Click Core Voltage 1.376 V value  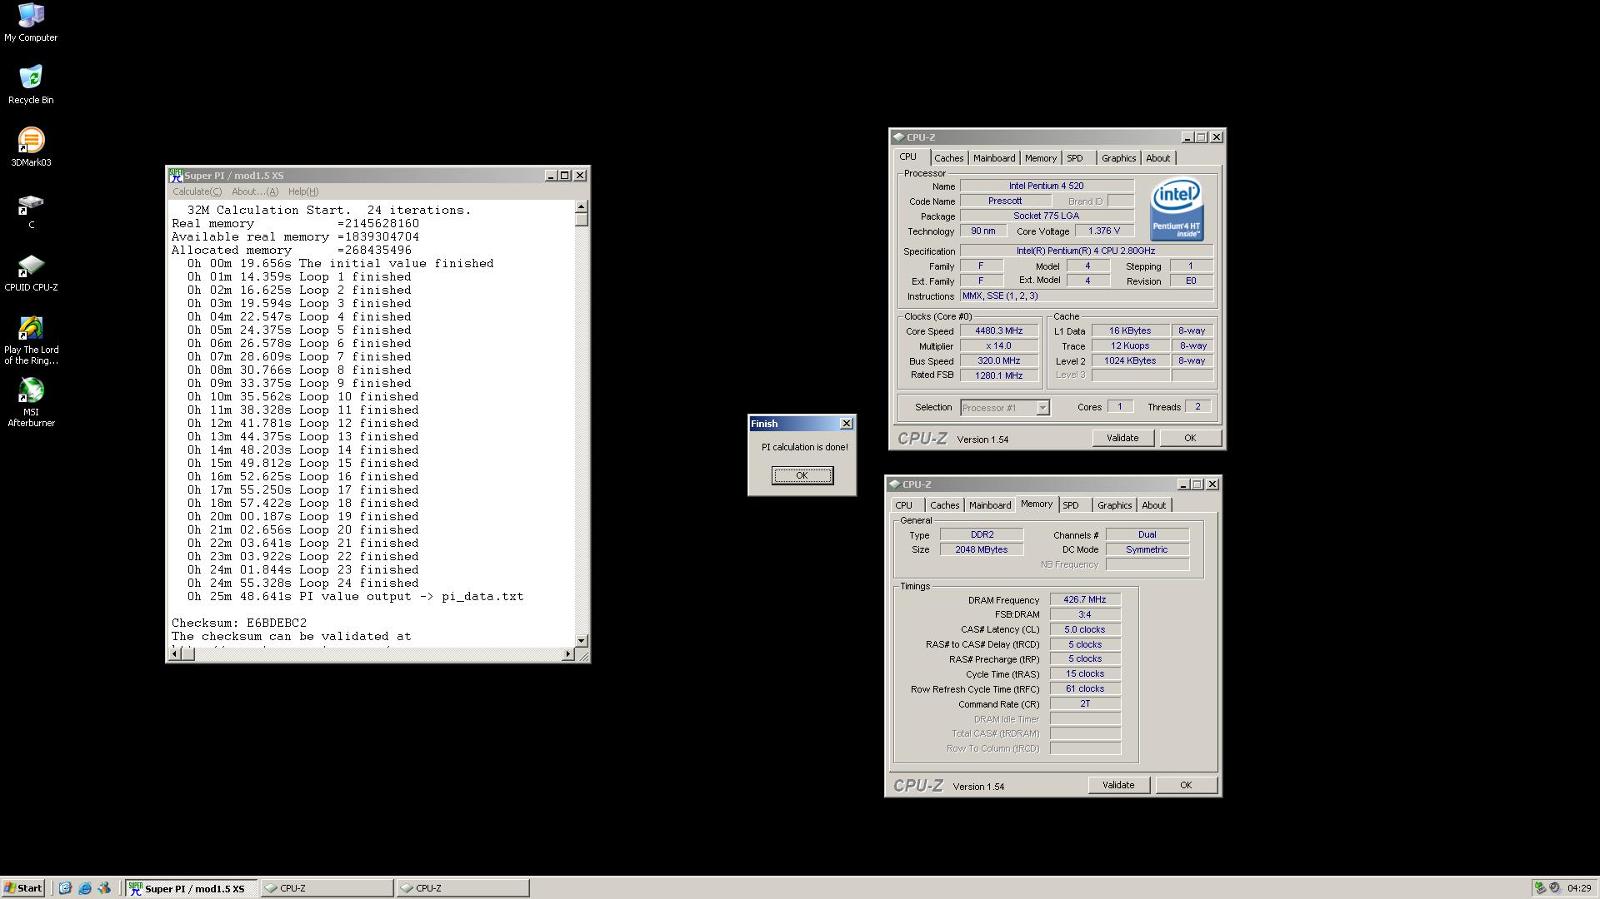(x=1105, y=231)
